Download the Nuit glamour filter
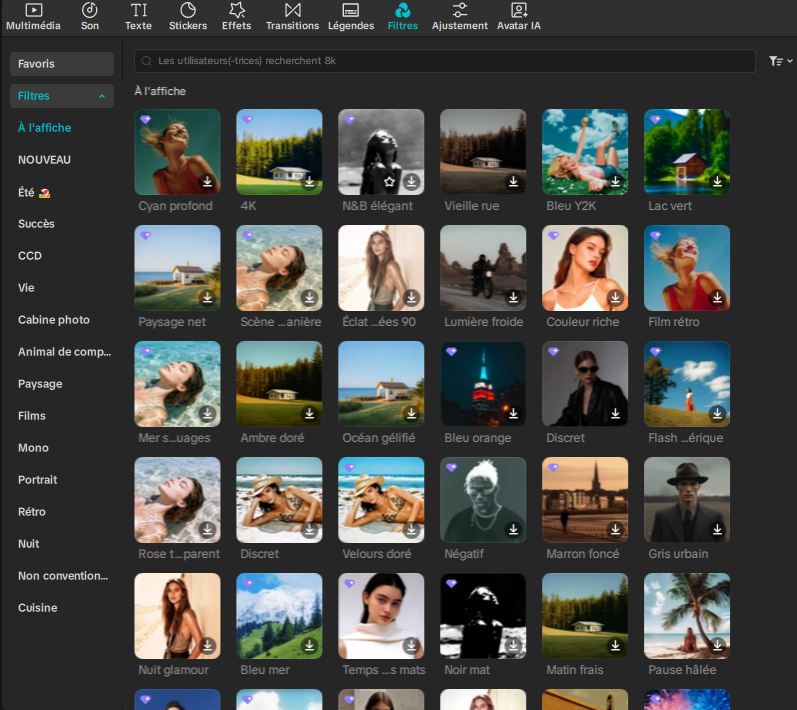 [207, 645]
